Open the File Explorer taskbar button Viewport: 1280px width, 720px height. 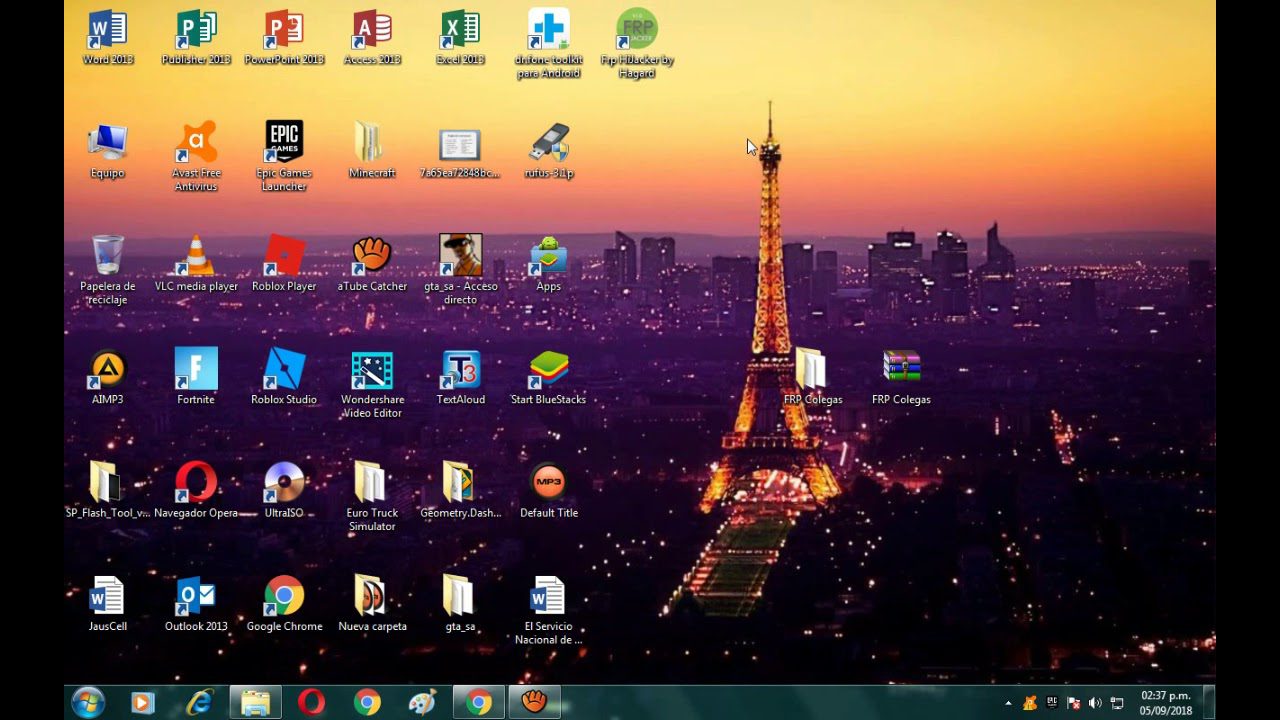coord(255,702)
